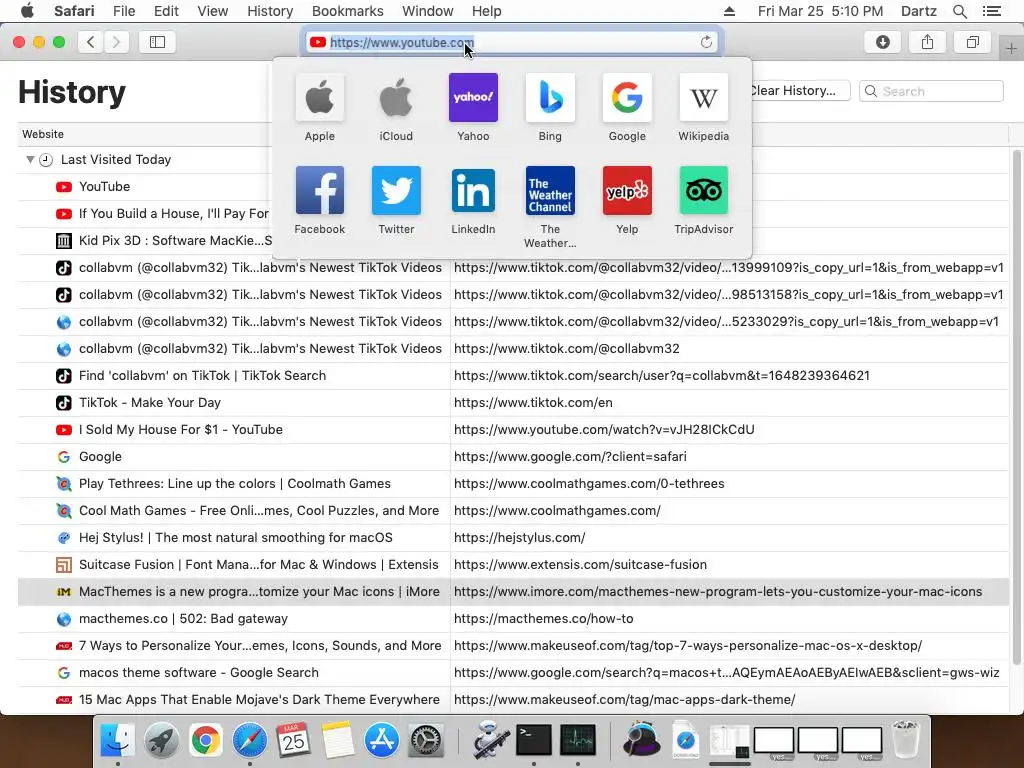This screenshot has height=768, width=1024.
Task: Open the Bookmarks menu
Action: click(x=347, y=11)
